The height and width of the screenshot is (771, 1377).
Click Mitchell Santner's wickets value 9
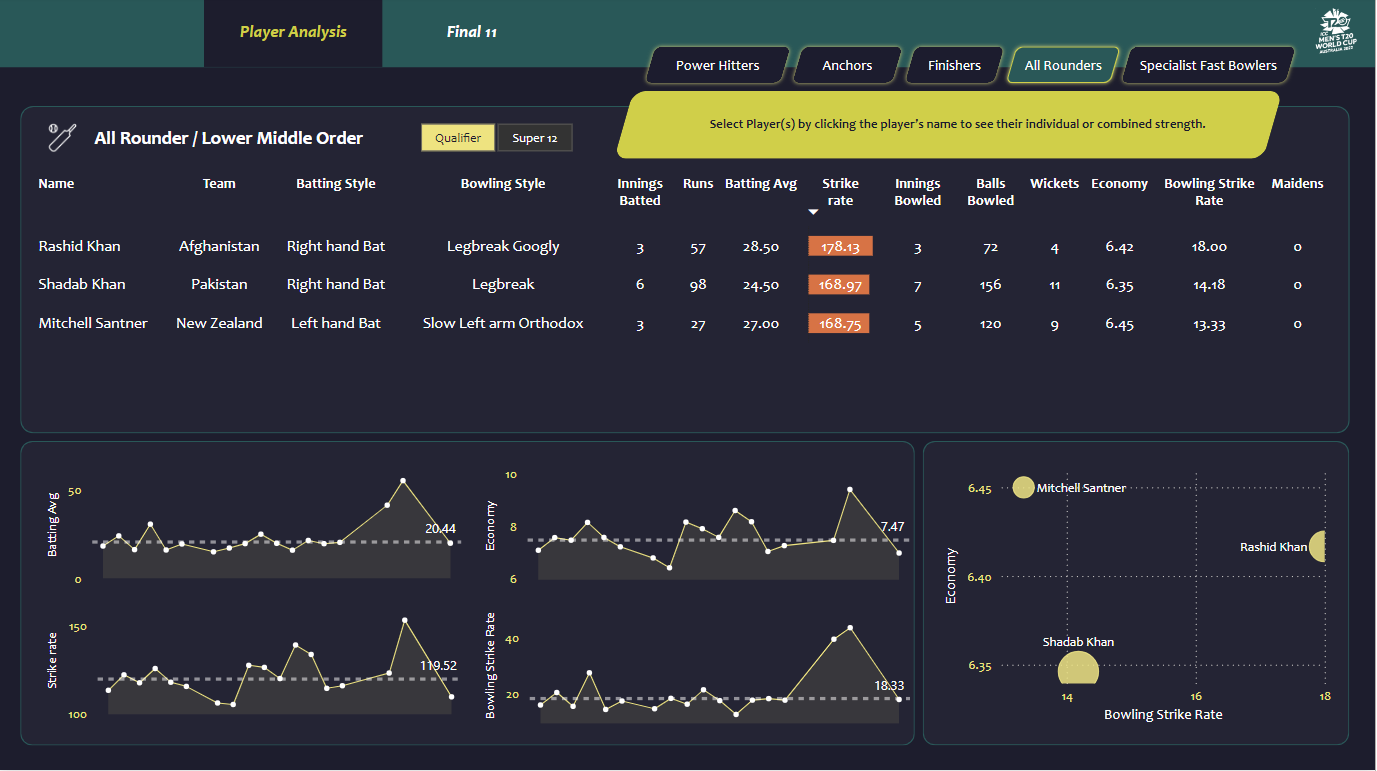(x=1055, y=324)
